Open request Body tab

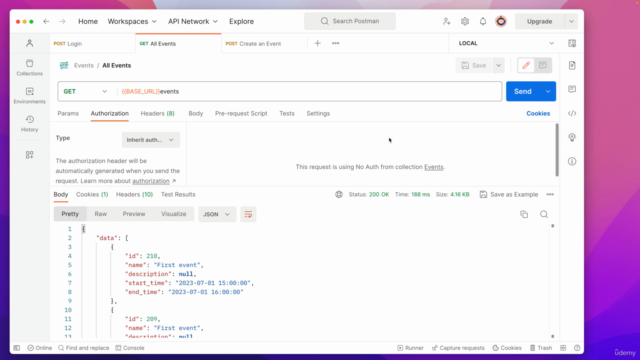pyautogui.click(x=196, y=113)
